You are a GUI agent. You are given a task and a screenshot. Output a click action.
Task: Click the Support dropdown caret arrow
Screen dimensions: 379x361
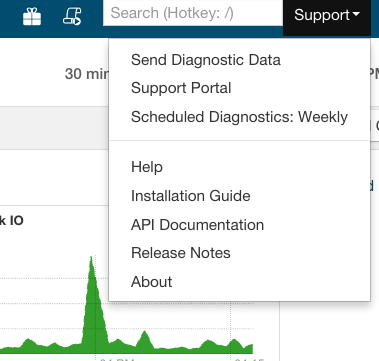[356, 14]
